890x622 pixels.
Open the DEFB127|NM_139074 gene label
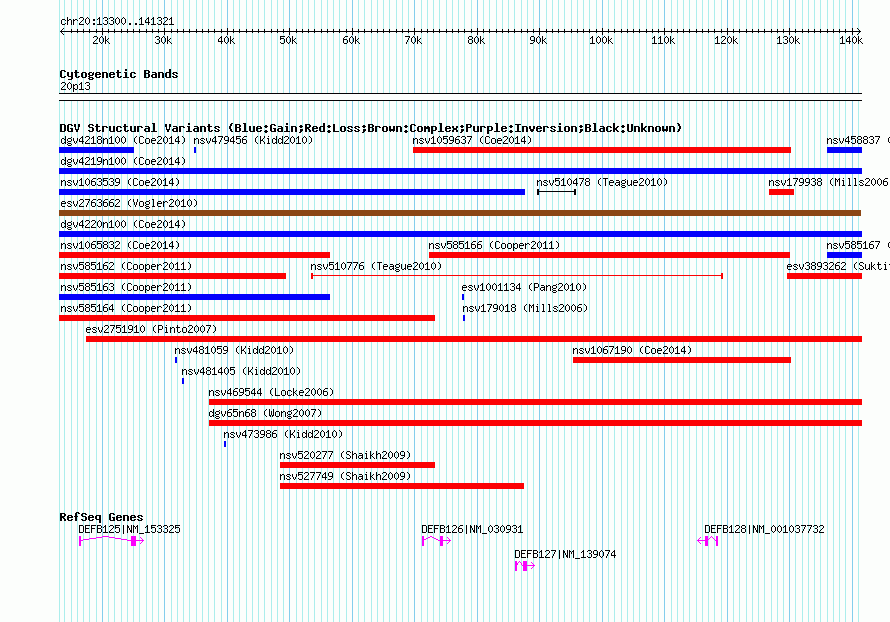[x=565, y=554]
